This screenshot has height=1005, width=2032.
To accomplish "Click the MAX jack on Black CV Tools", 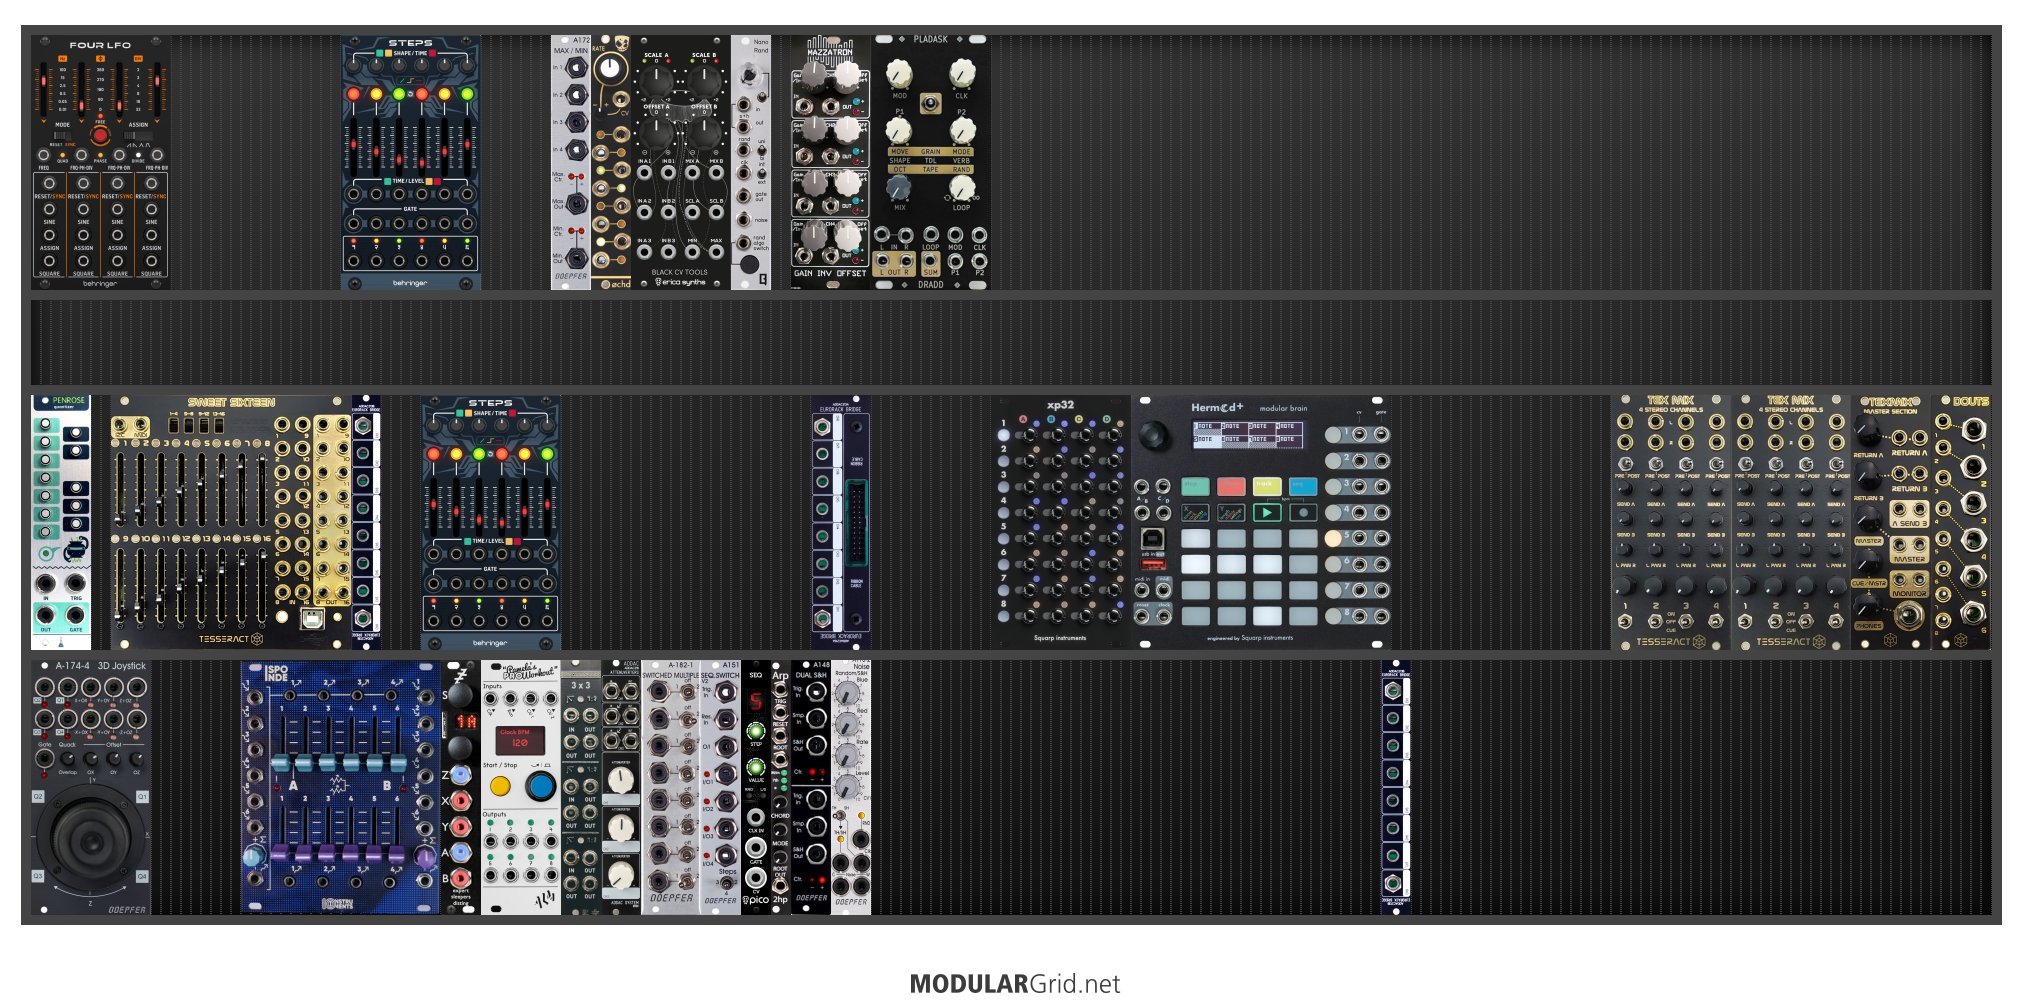I will 716,254.
